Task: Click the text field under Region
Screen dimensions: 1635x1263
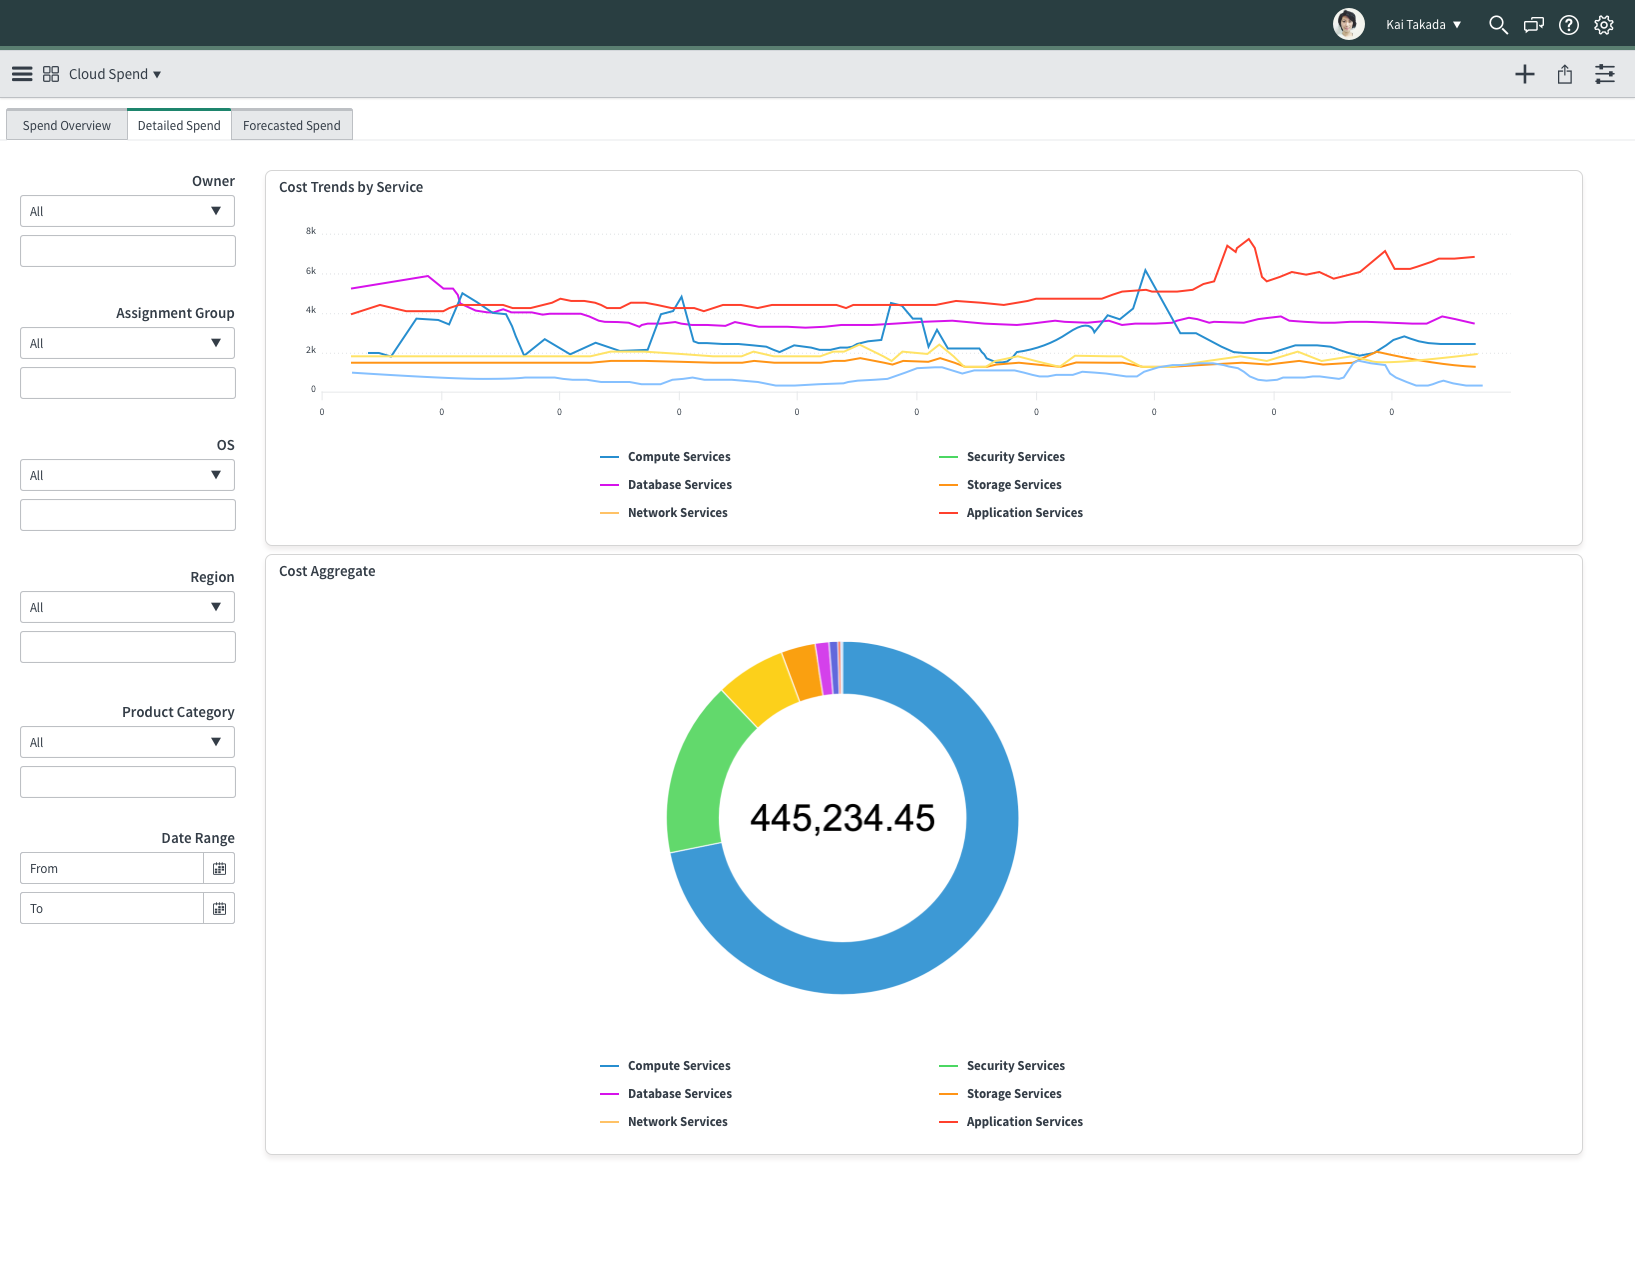Action: [128, 647]
